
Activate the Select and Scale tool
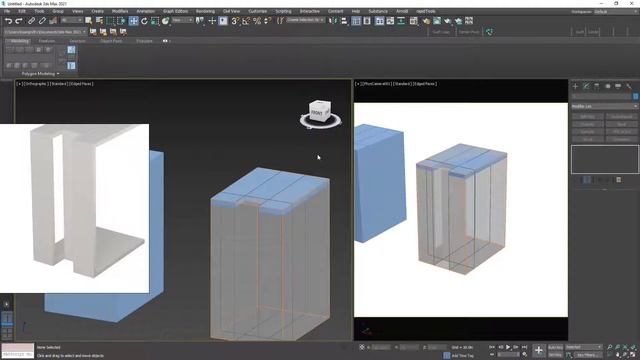(155, 21)
